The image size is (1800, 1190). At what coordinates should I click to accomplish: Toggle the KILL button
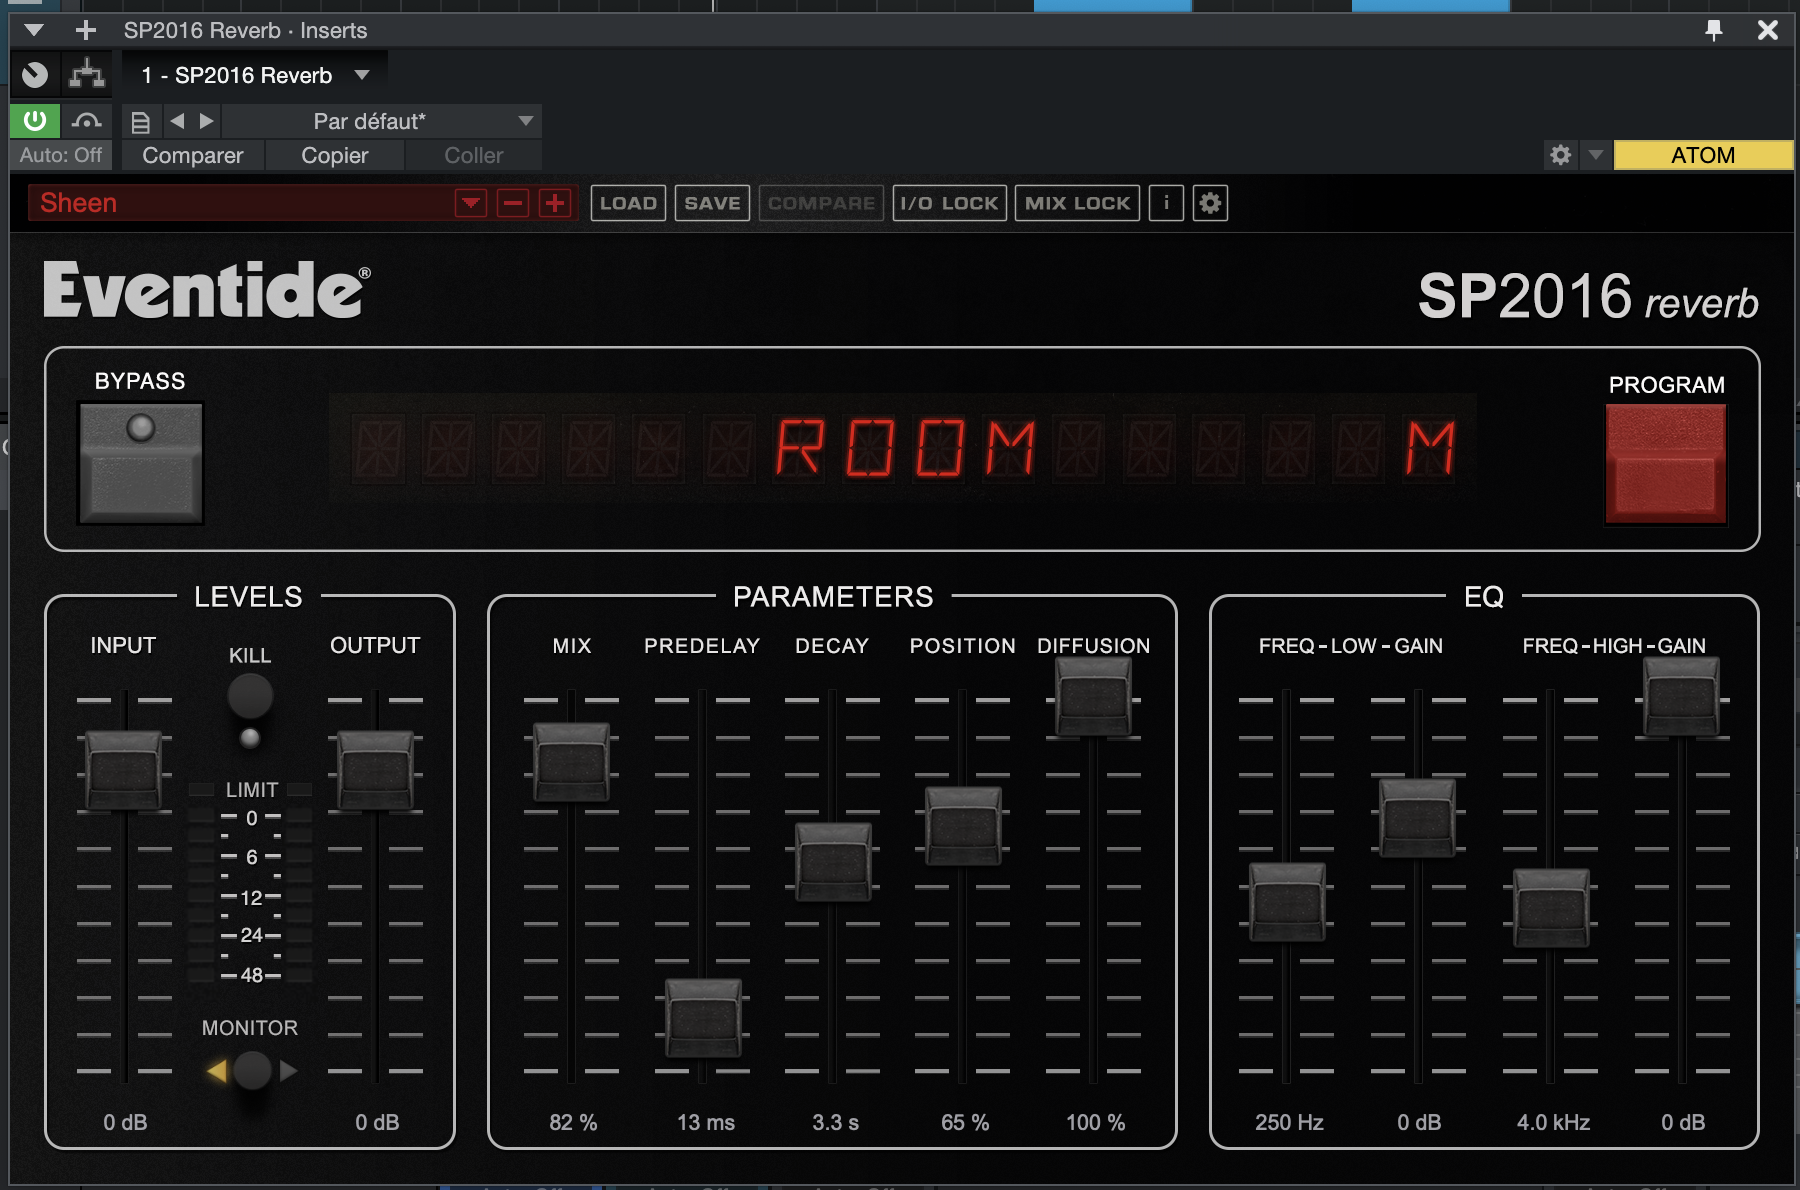click(250, 696)
